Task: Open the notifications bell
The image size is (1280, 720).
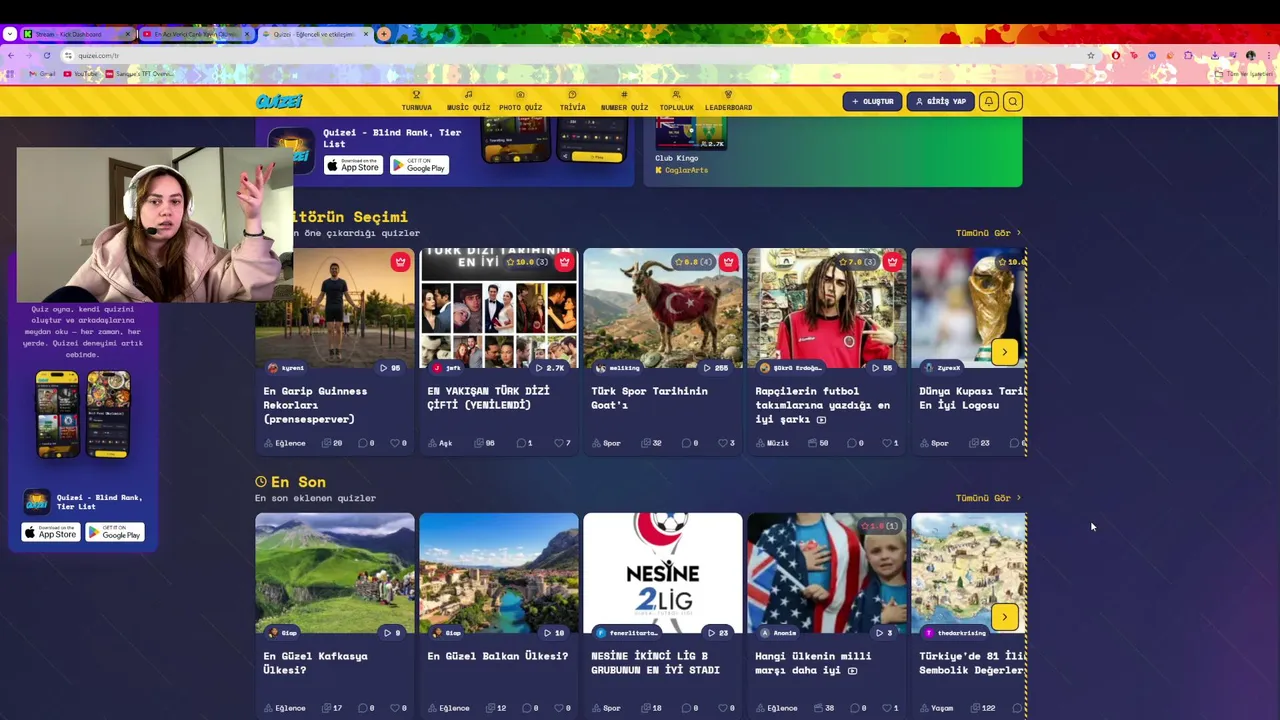Action: pyautogui.click(x=988, y=101)
